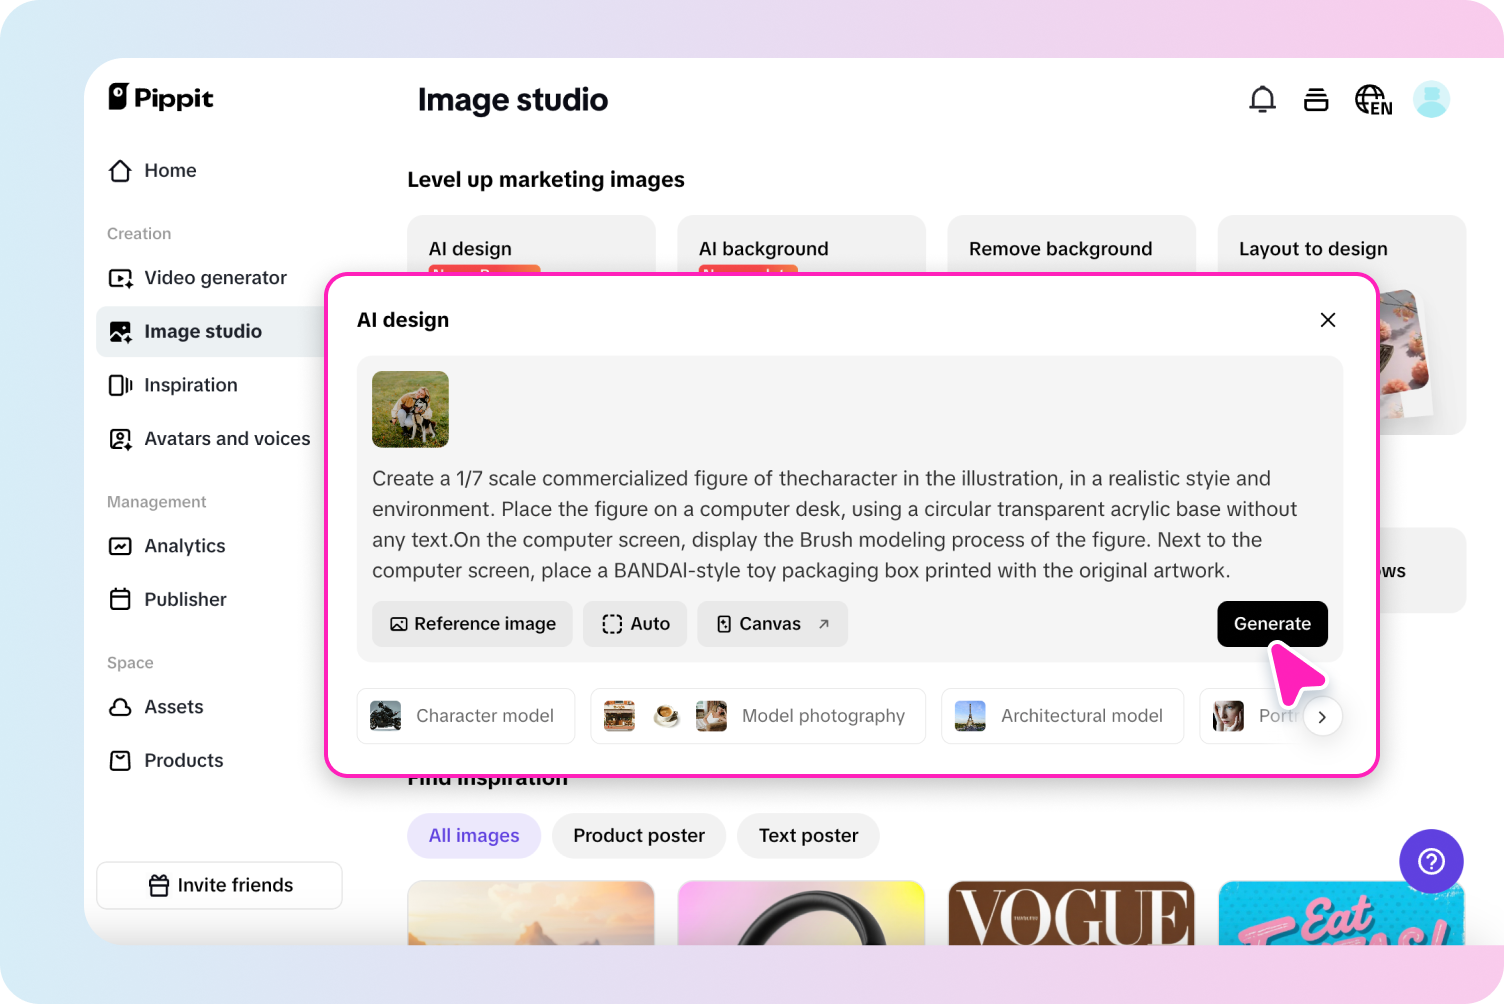Click the Invite friends button
This screenshot has height=1004, width=1504.
[x=219, y=886]
